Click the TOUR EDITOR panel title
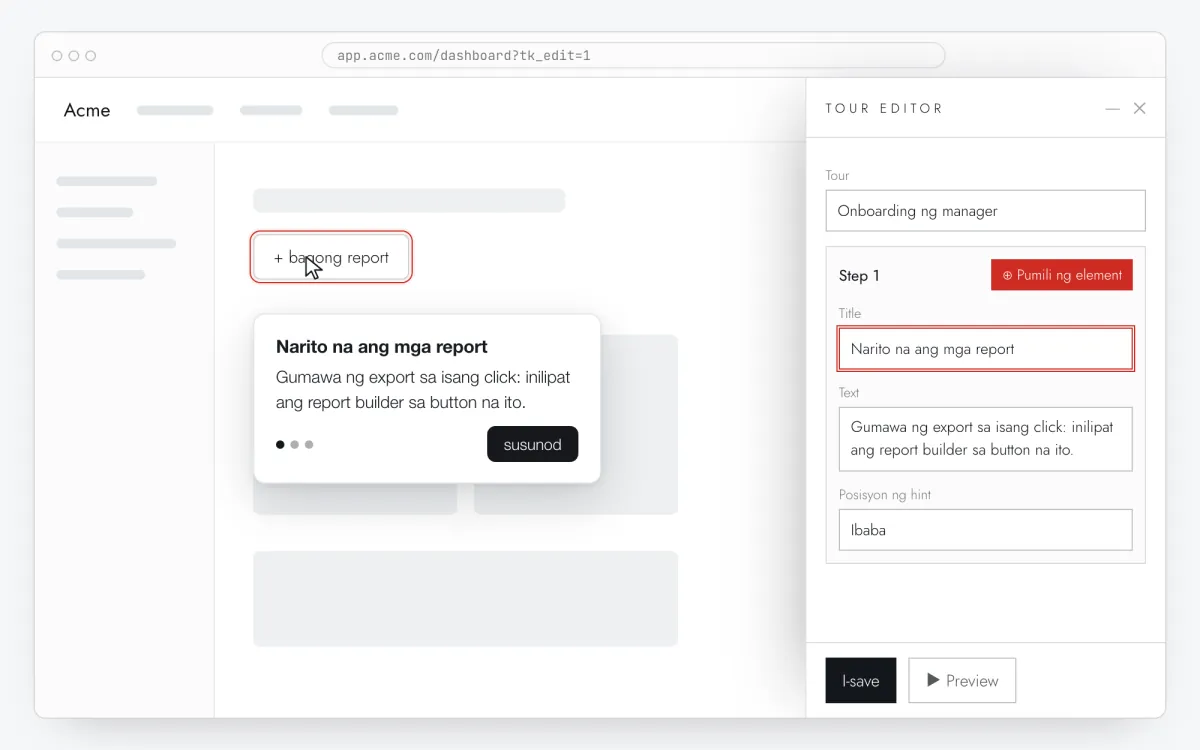Screen dimensions: 1200x750 [x=884, y=108]
